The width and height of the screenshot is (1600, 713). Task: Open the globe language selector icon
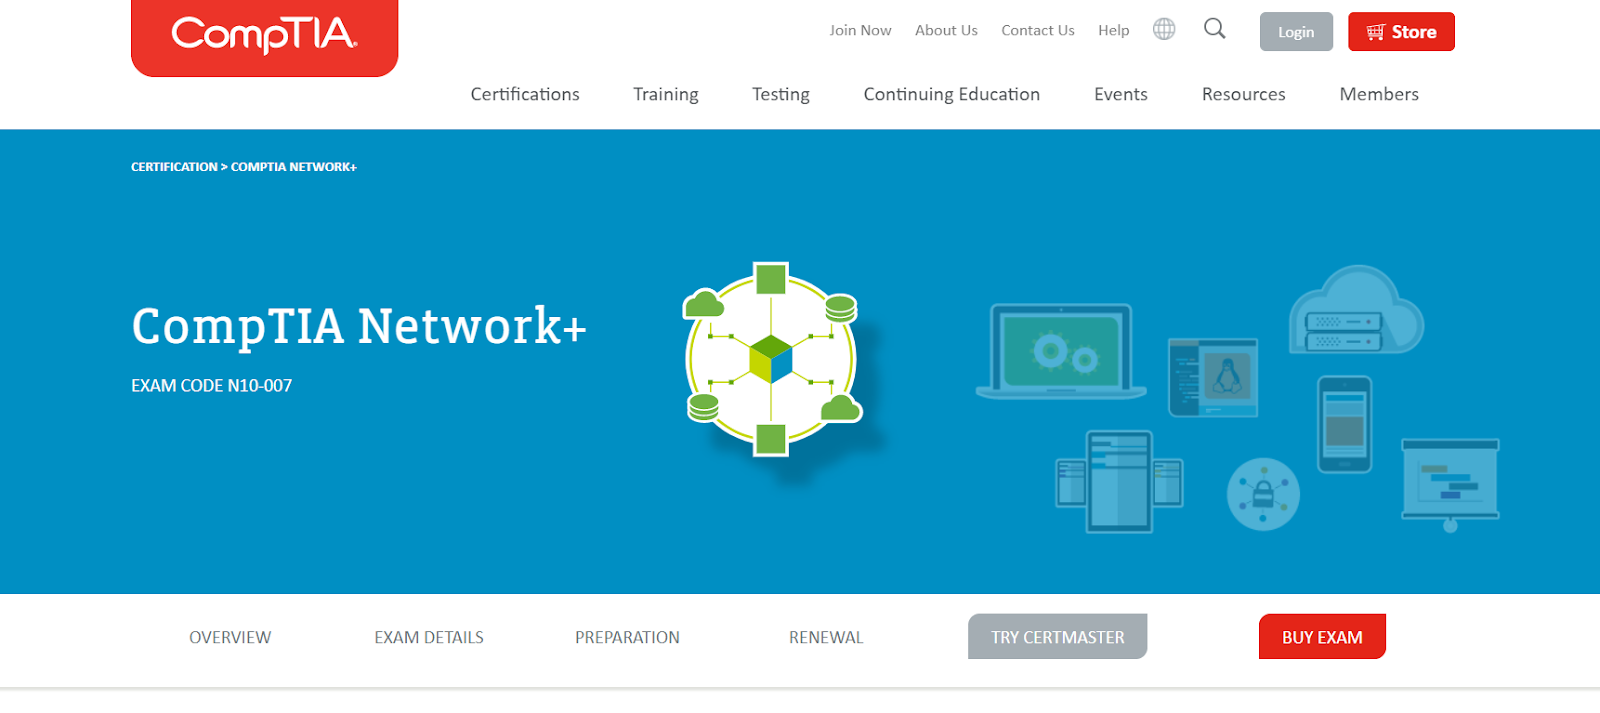(x=1164, y=29)
